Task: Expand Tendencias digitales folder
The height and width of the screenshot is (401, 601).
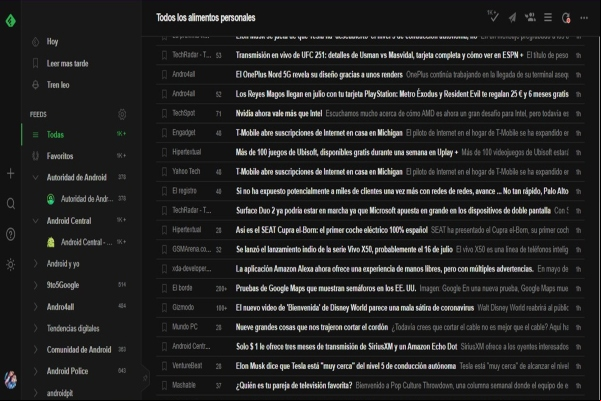Action: [36, 328]
